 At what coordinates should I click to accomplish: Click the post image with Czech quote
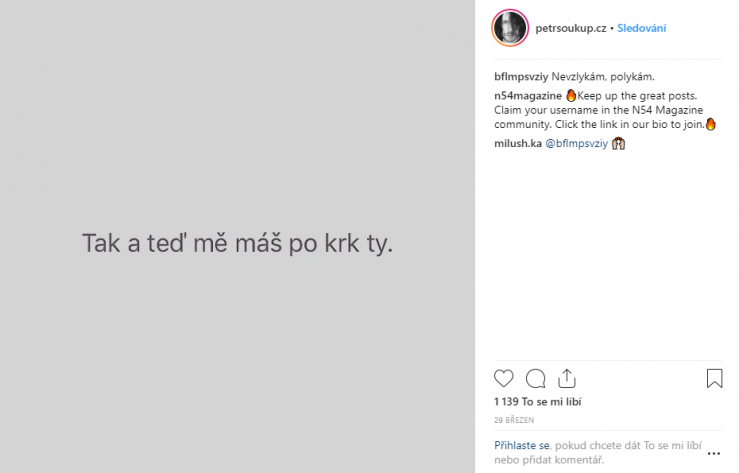coord(237,236)
